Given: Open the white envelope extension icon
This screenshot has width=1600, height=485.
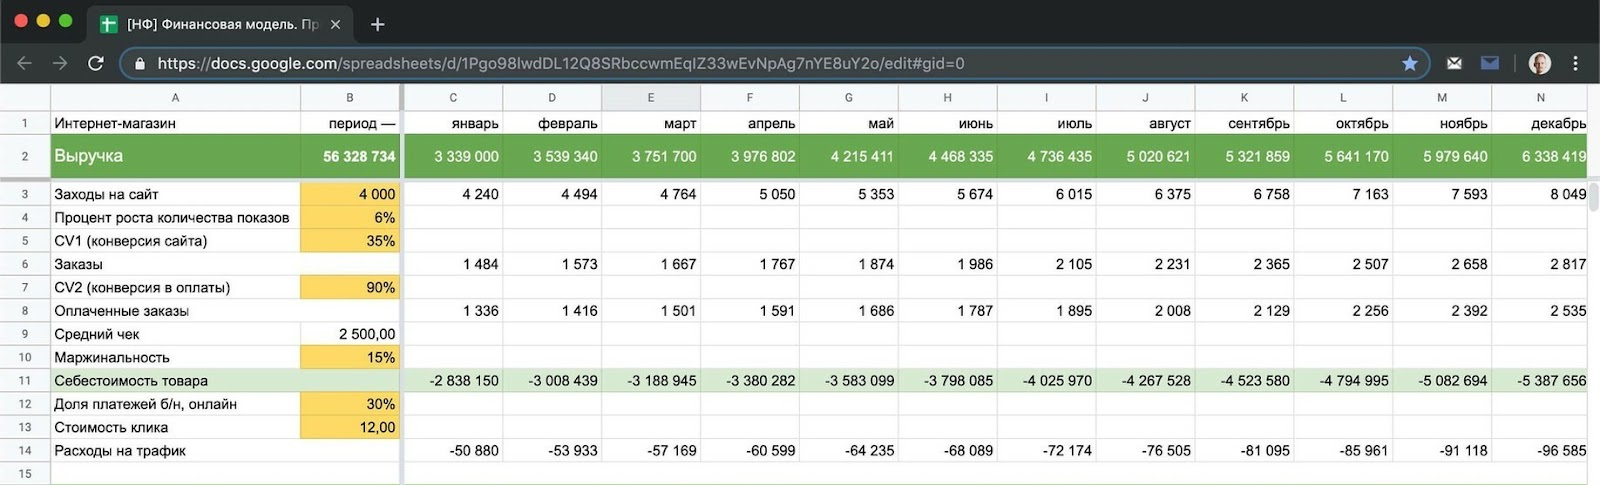Looking at the screenshot, I should pyautogui.click(x=1454, y=63).
